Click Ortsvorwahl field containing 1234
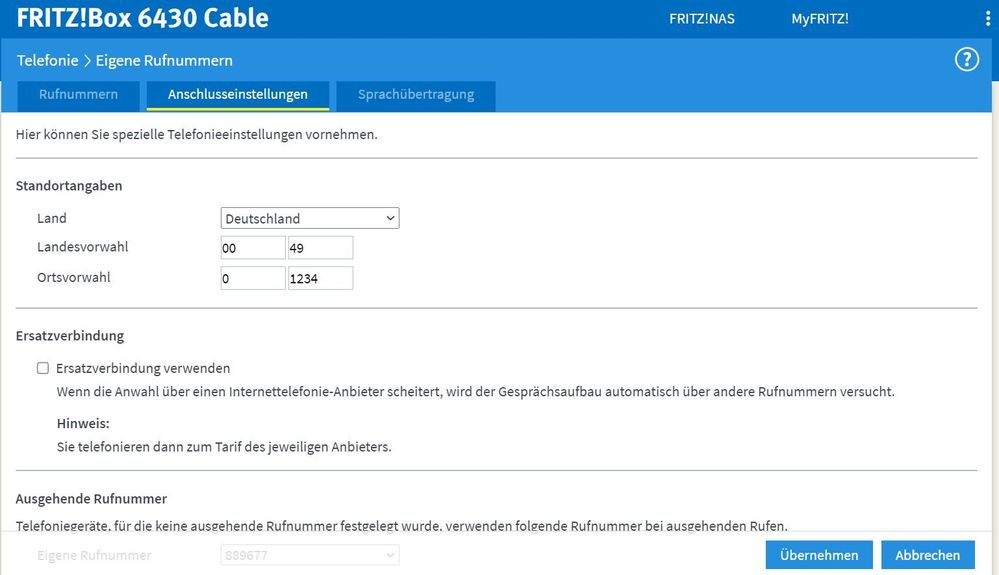Image resolution: width=999 pixels, height=575 pixels. point(320,278)
